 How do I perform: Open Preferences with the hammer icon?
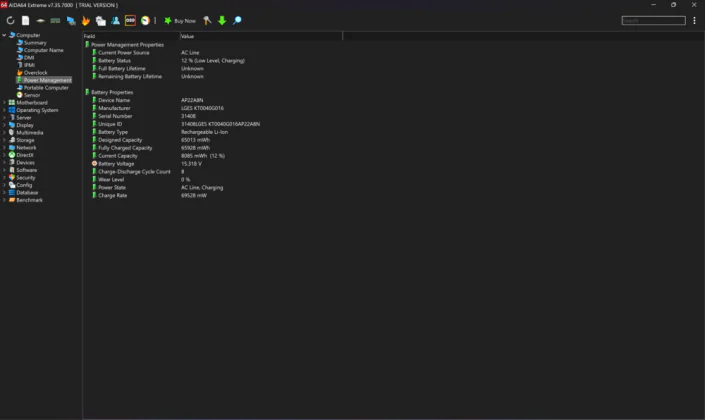[x=207, y=21]
